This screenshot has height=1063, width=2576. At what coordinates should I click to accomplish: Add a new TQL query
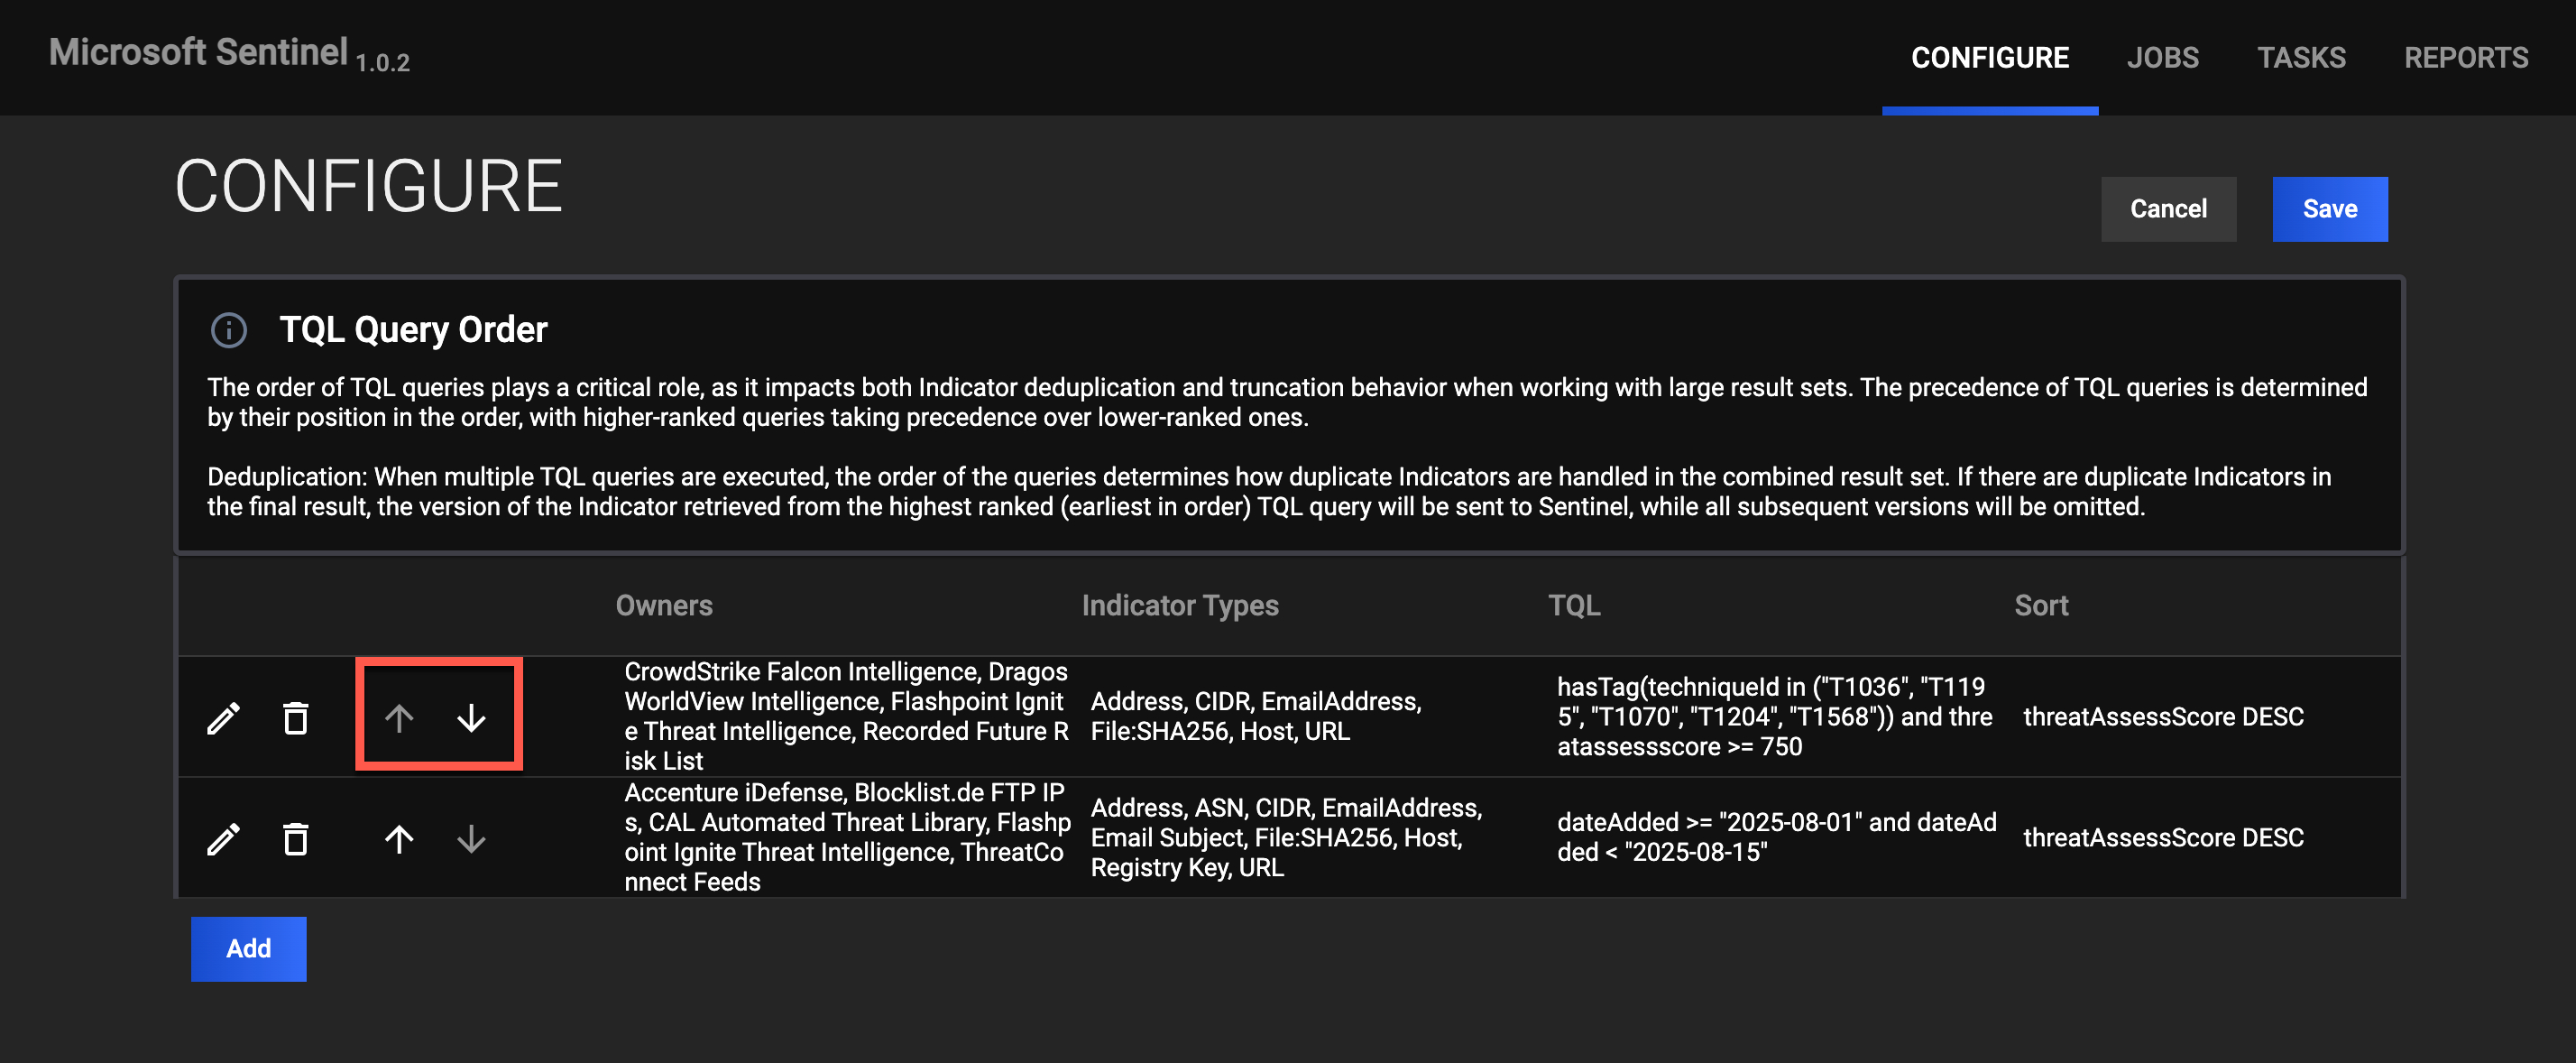click(x=248, y=948)
